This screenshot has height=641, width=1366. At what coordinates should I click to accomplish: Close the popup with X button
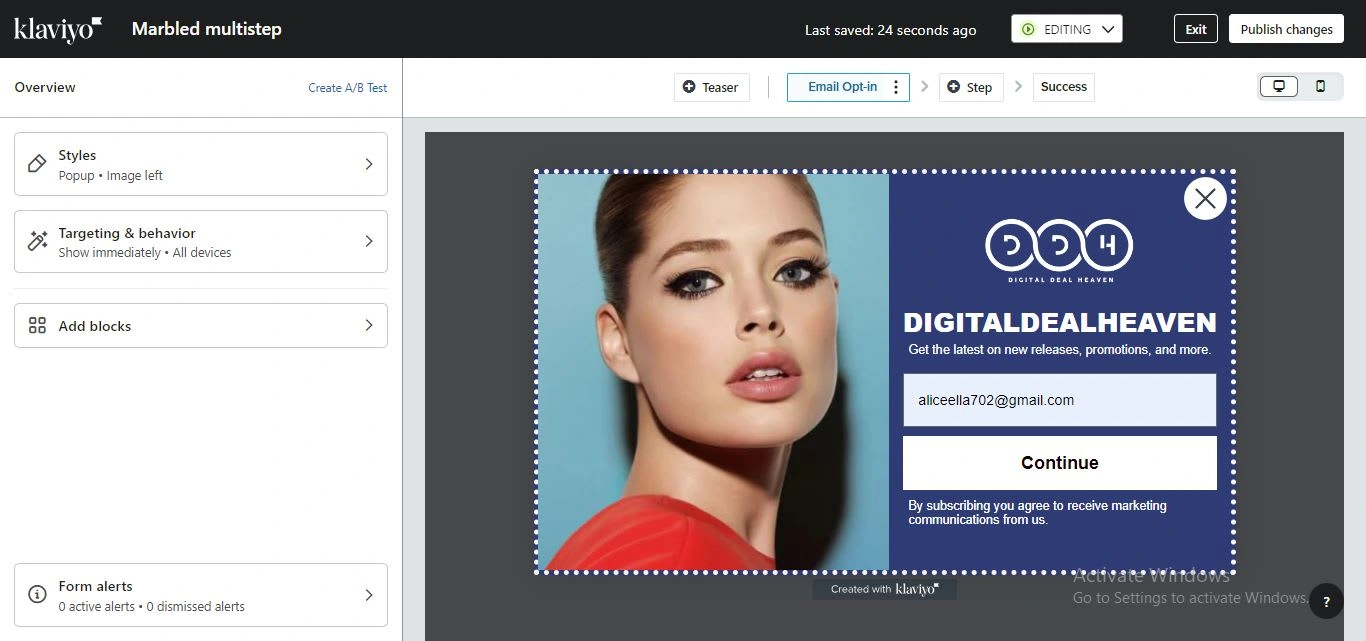tap(1205, 198)
